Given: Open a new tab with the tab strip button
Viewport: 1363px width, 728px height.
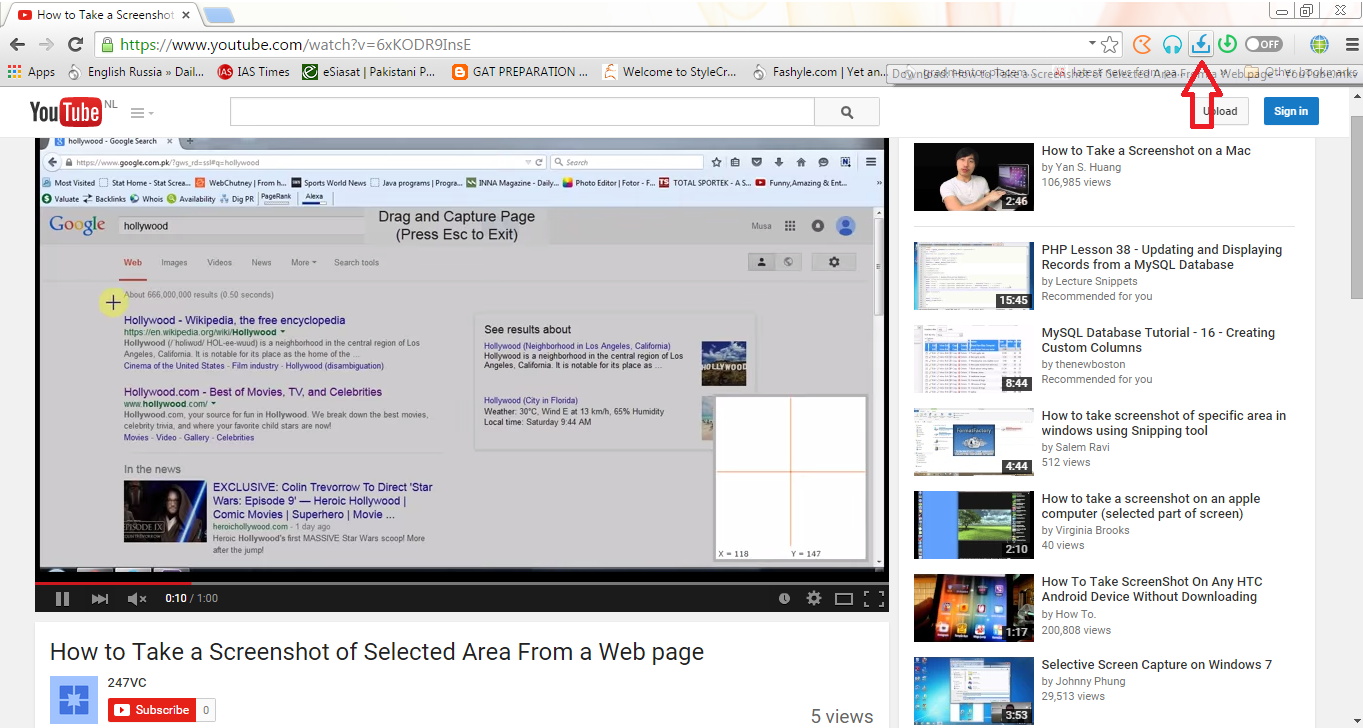Looking at the screenshot, I should pyautogui.click(x=219, y=15).
